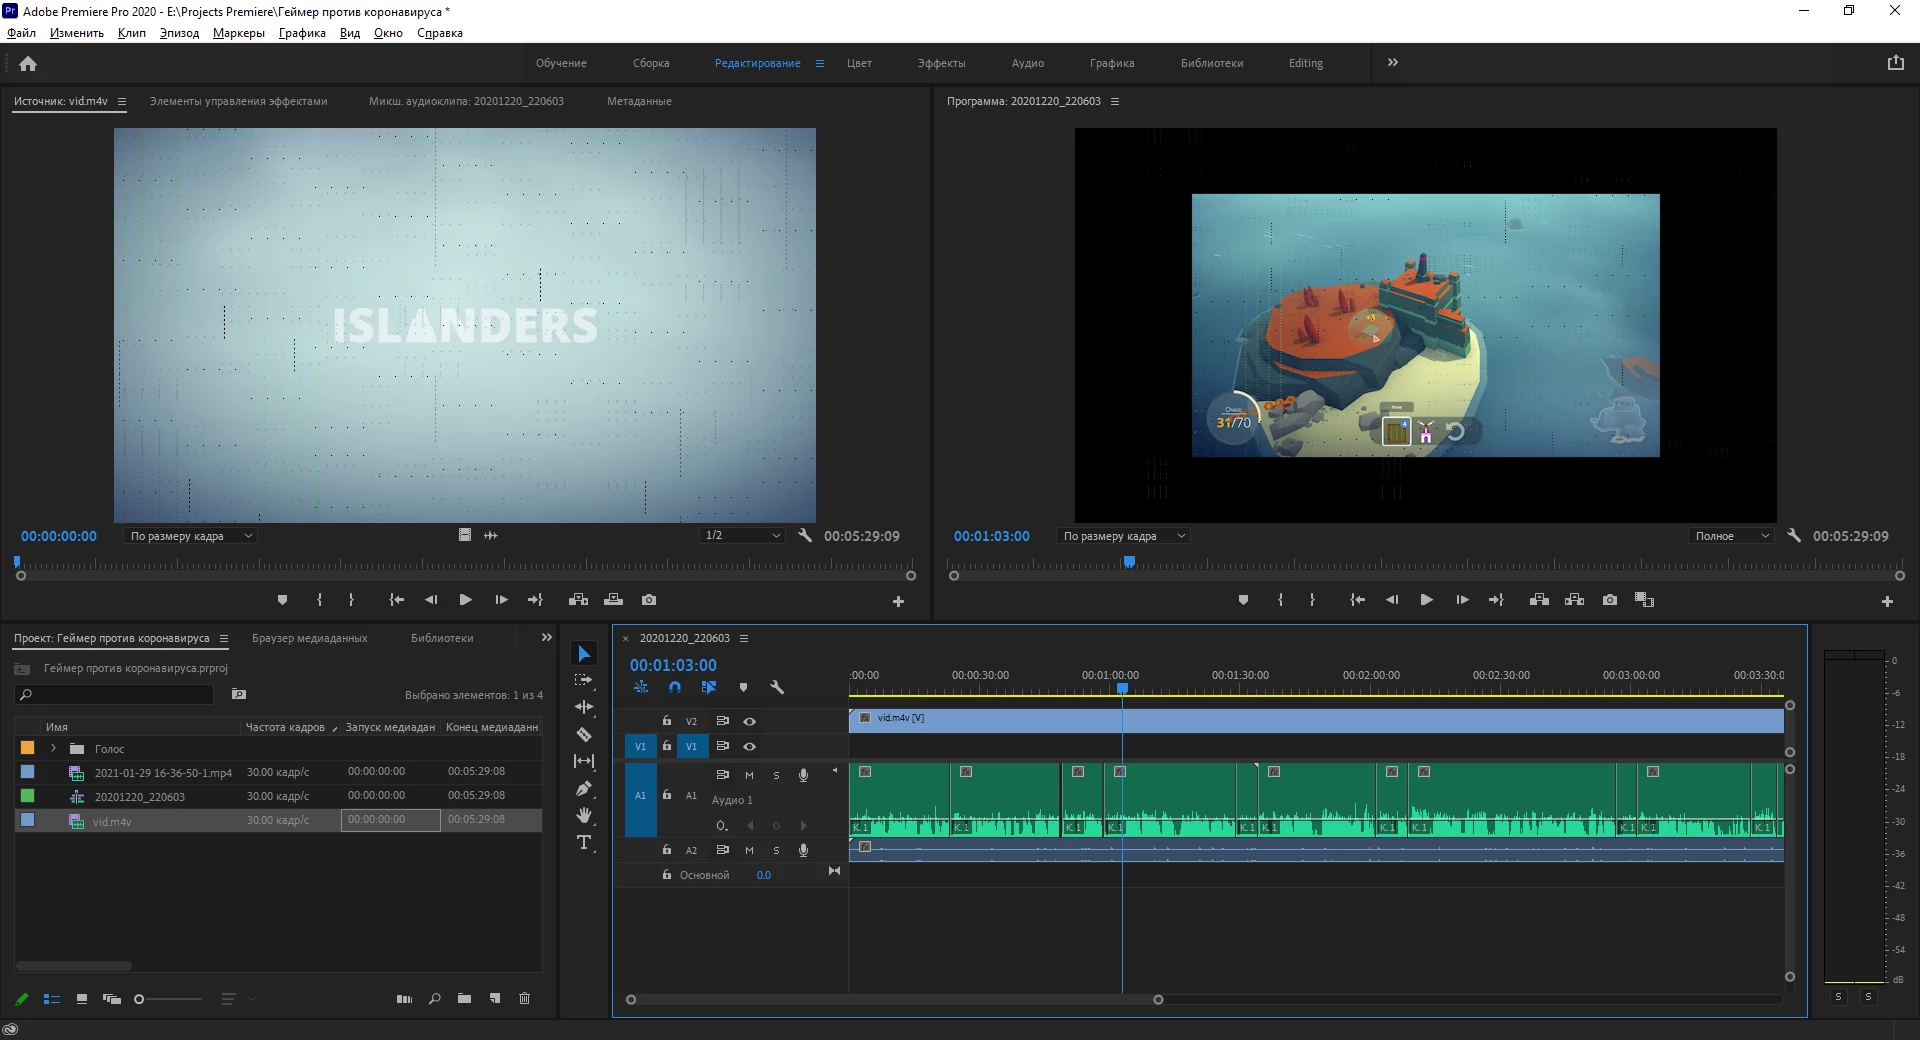Open Program zoom level dropdown
Viewport: 1920px width, 1040px height.
(1123, 536)
